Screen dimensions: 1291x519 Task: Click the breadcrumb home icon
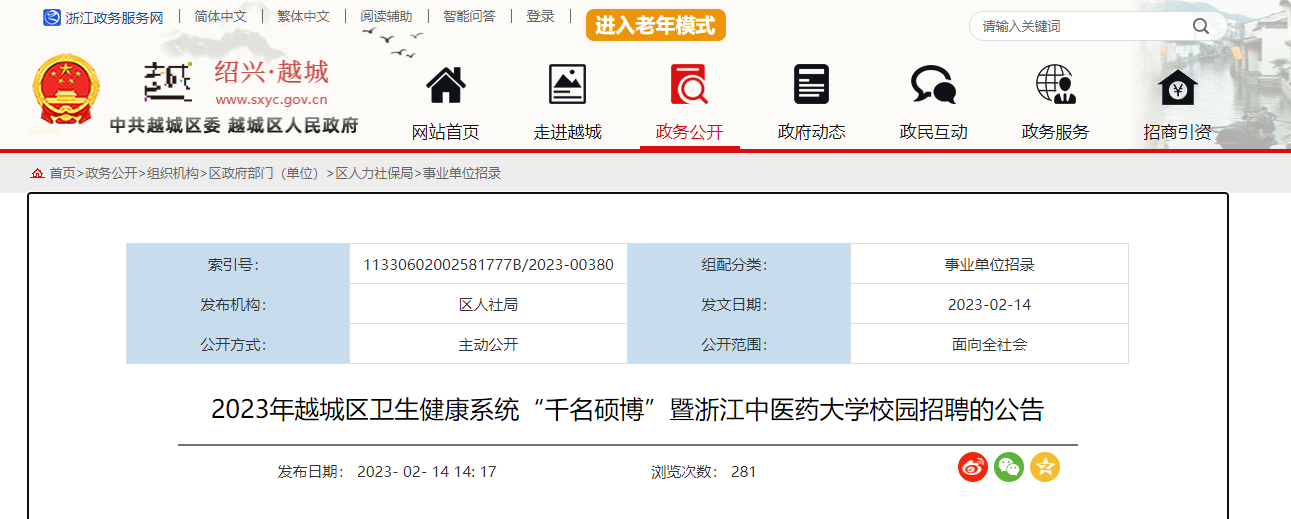pyautogui.click(x=38, y=174)
